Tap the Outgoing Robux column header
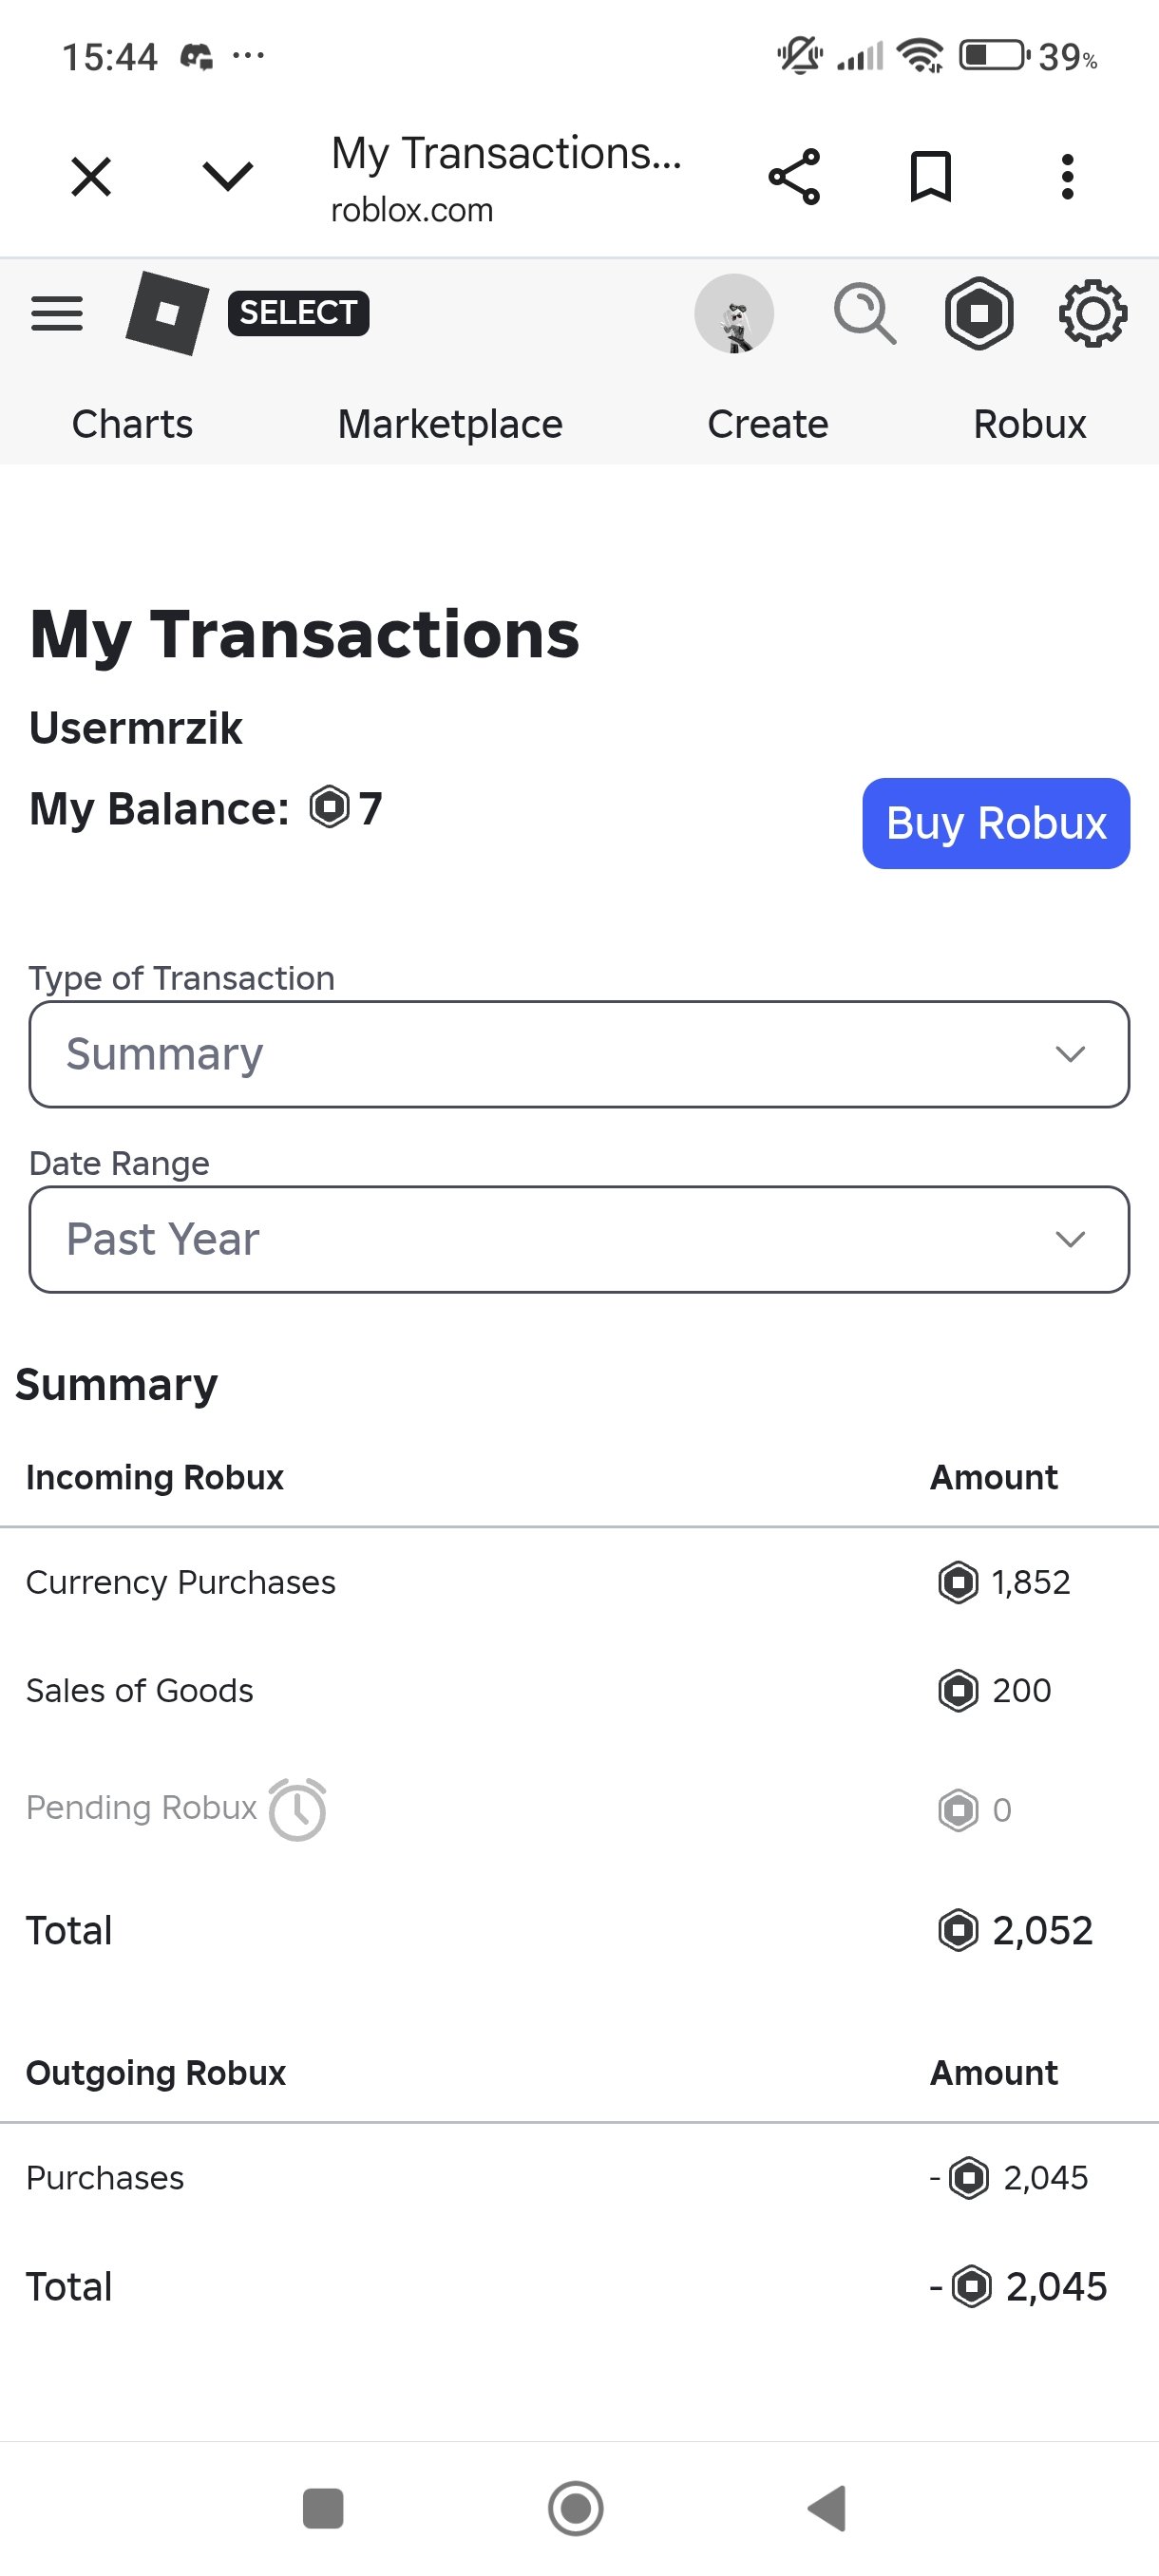The height and width of the screenshot is (2576, 1159). (156, 2073)
